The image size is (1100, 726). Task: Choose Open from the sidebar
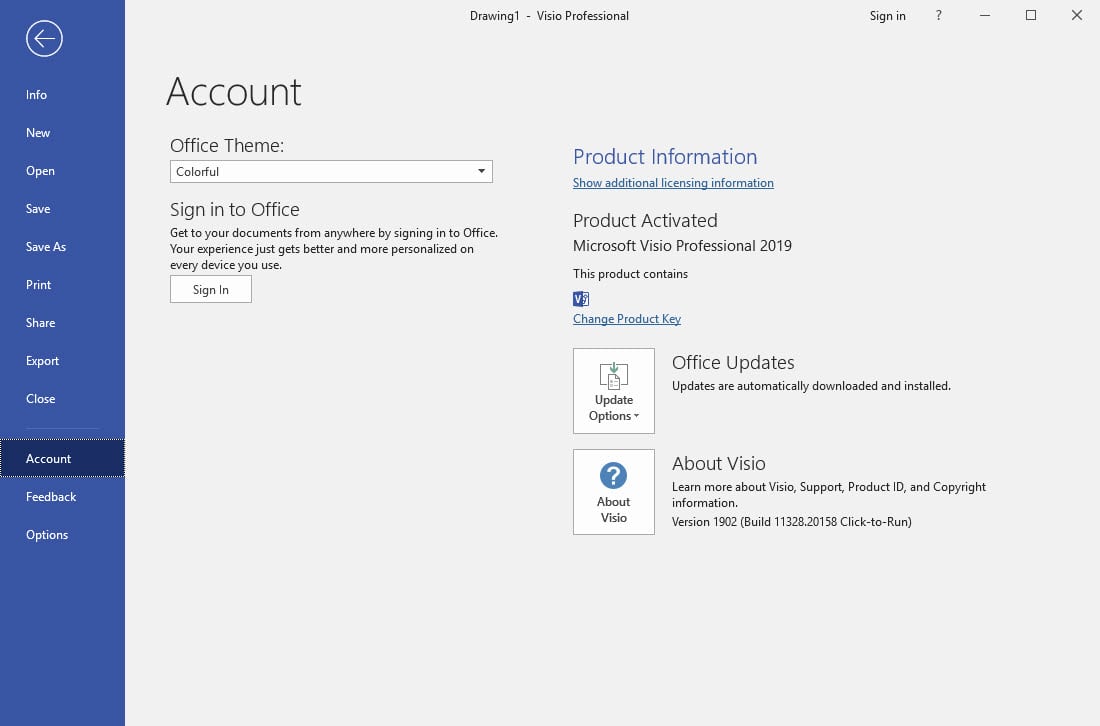(x=62, y=170)
